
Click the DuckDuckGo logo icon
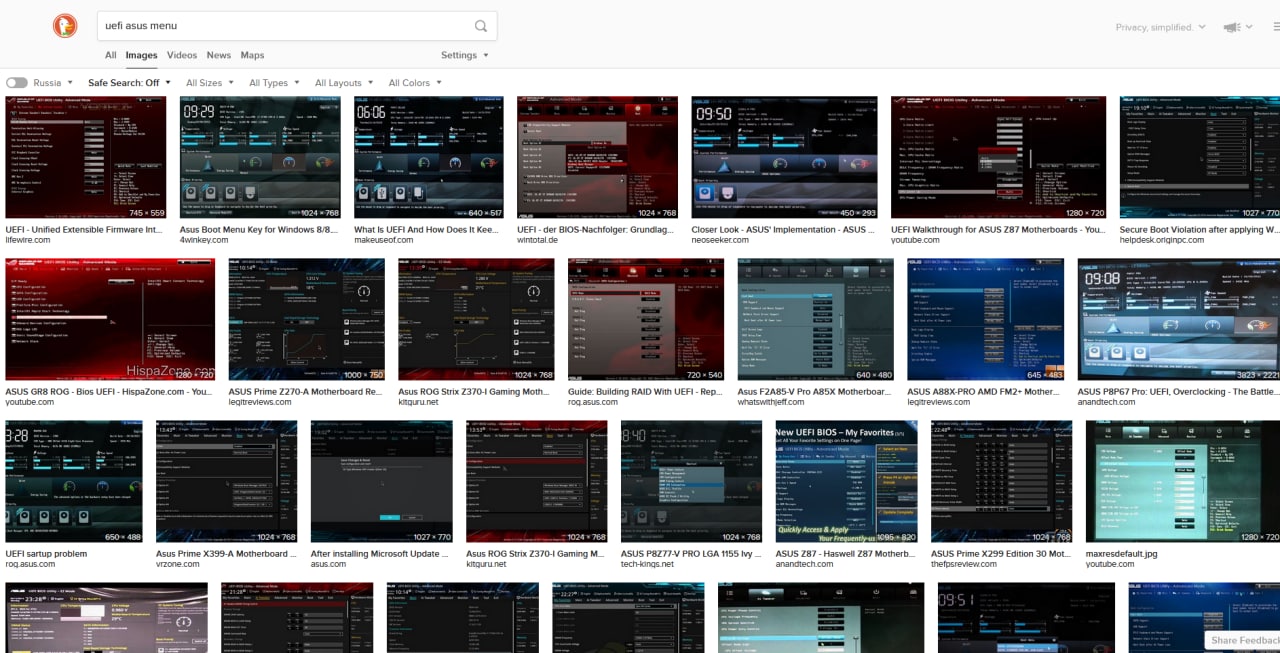point(67,27)
